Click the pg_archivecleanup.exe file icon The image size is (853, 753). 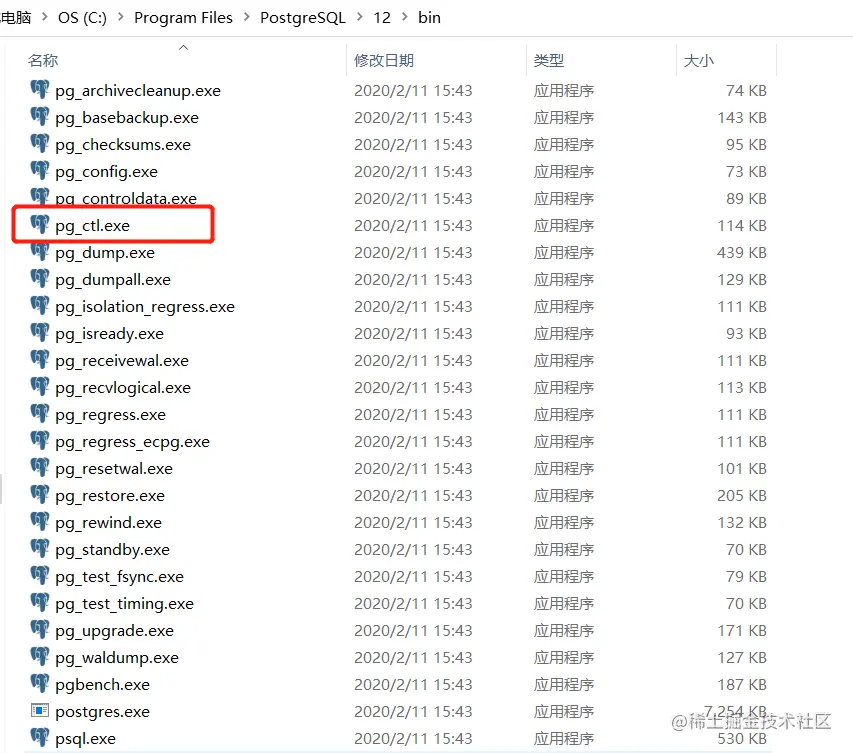click(40, 89)
